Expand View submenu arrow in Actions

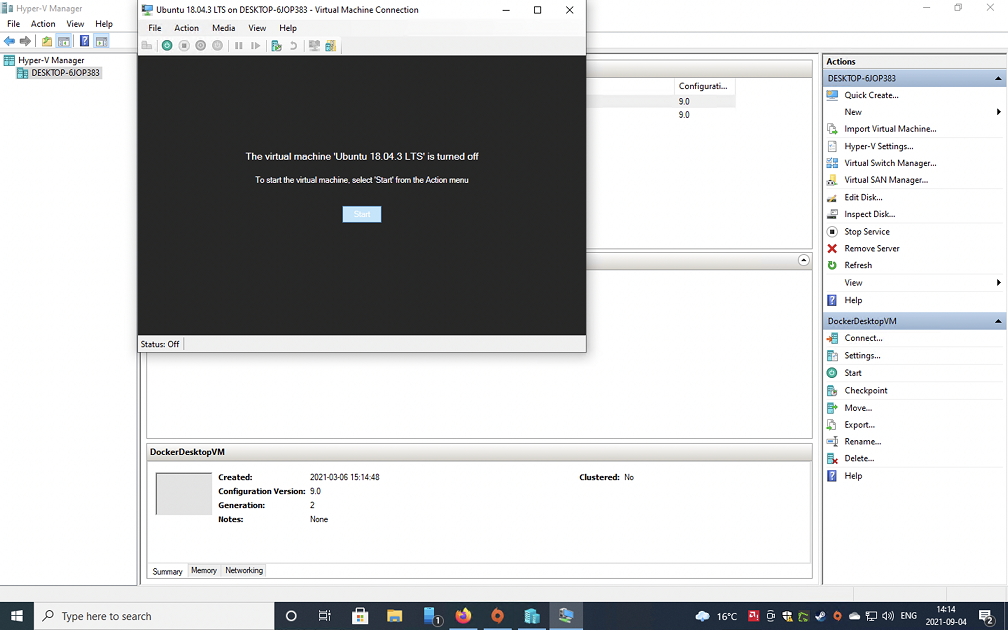(x=998, y=283)
